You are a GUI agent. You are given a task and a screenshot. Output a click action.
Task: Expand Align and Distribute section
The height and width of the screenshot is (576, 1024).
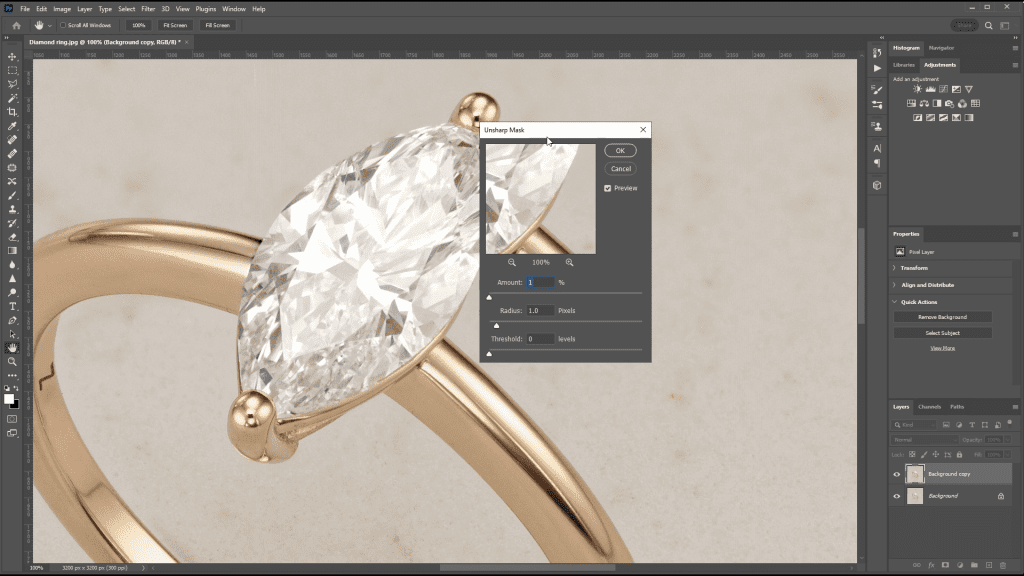pos(895,285)
